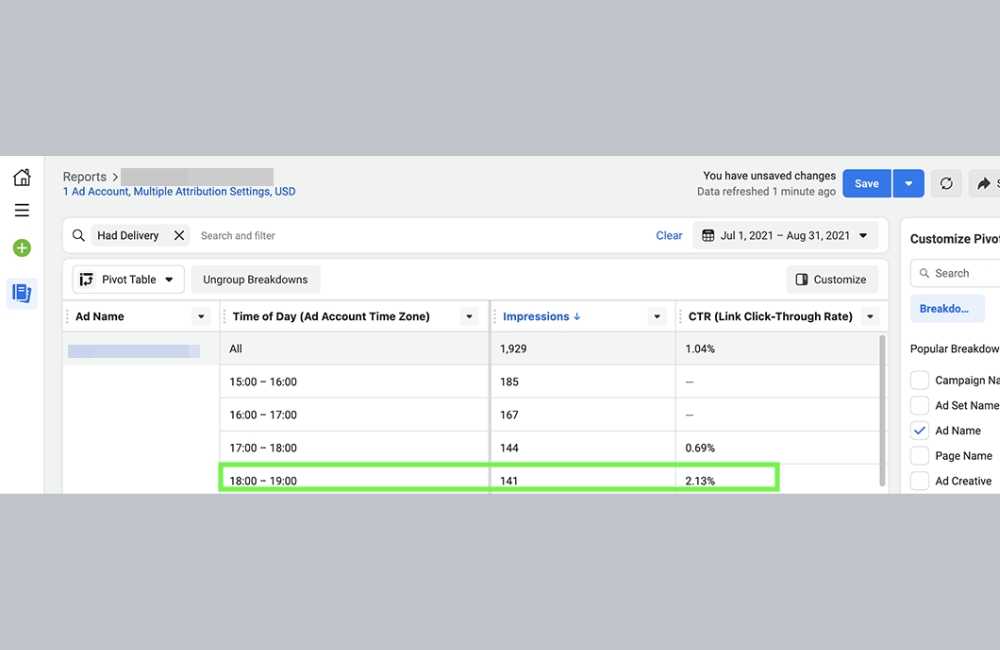
Task: Open the Jul 1 – Aug 31 date picker
Action: click(x=785, y=235)
